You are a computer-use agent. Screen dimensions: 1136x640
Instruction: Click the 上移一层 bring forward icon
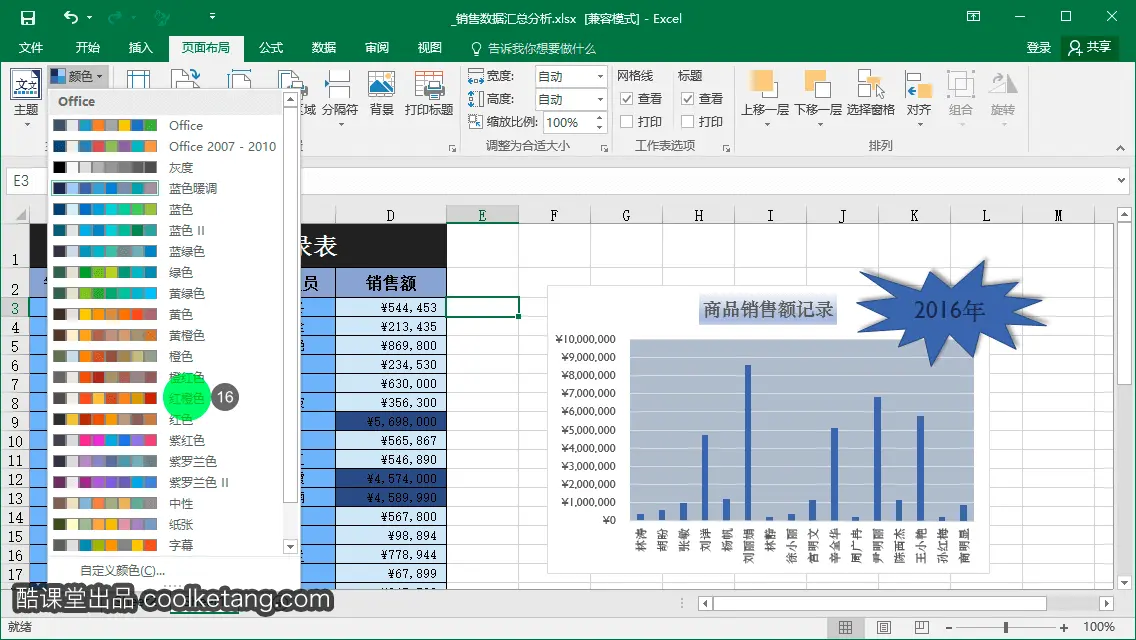765,99
